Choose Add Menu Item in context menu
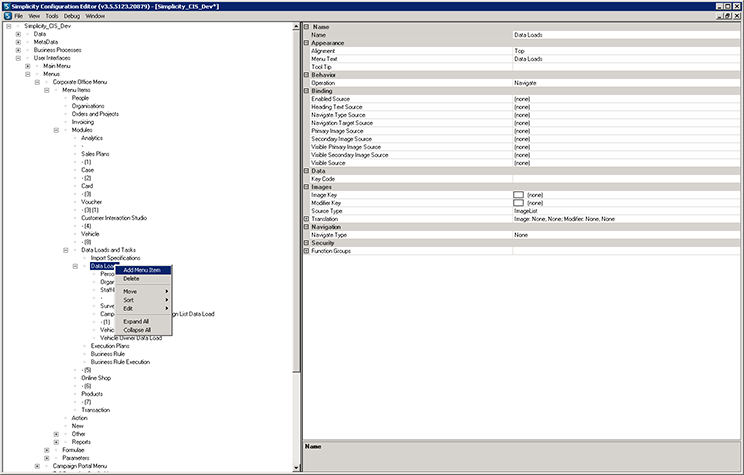744x475 pixels. tap(143, 270)
